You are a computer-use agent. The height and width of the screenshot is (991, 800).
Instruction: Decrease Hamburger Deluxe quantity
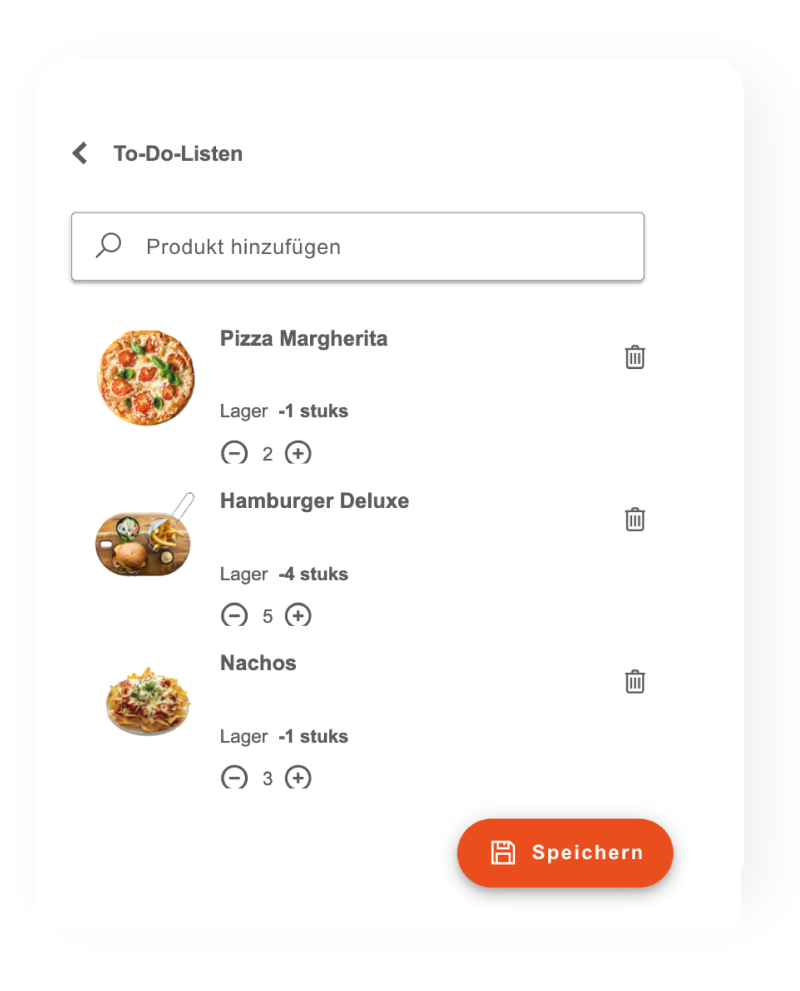click(234, 615)
